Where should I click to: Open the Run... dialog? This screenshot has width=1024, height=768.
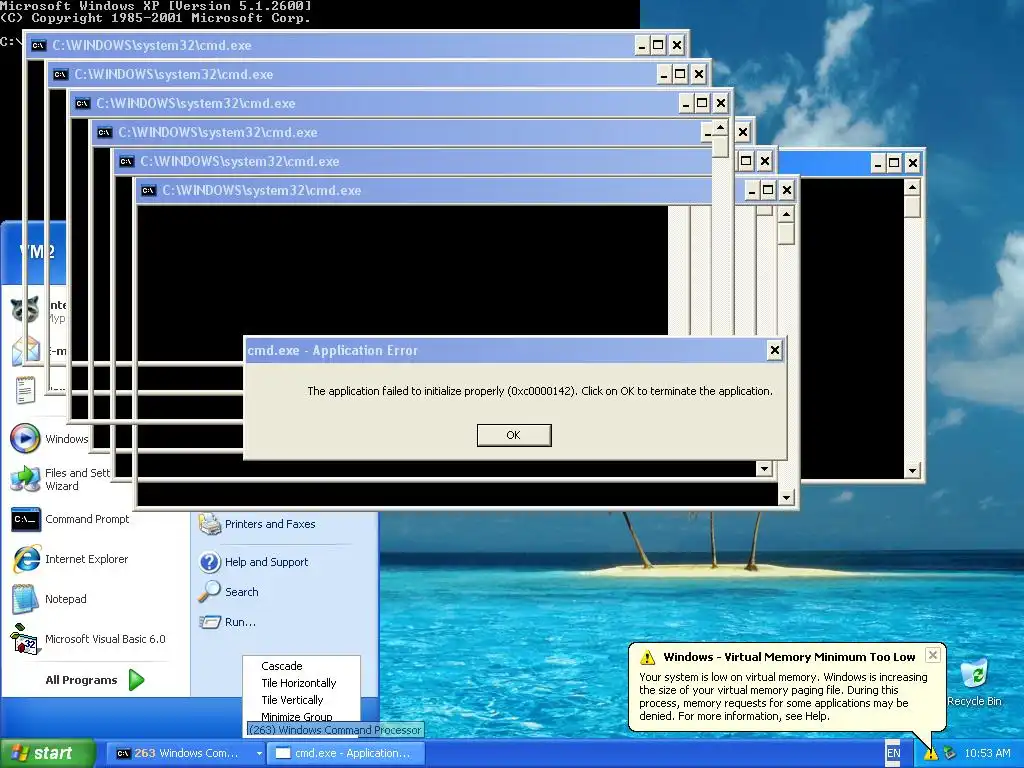[x=227, y=622]
